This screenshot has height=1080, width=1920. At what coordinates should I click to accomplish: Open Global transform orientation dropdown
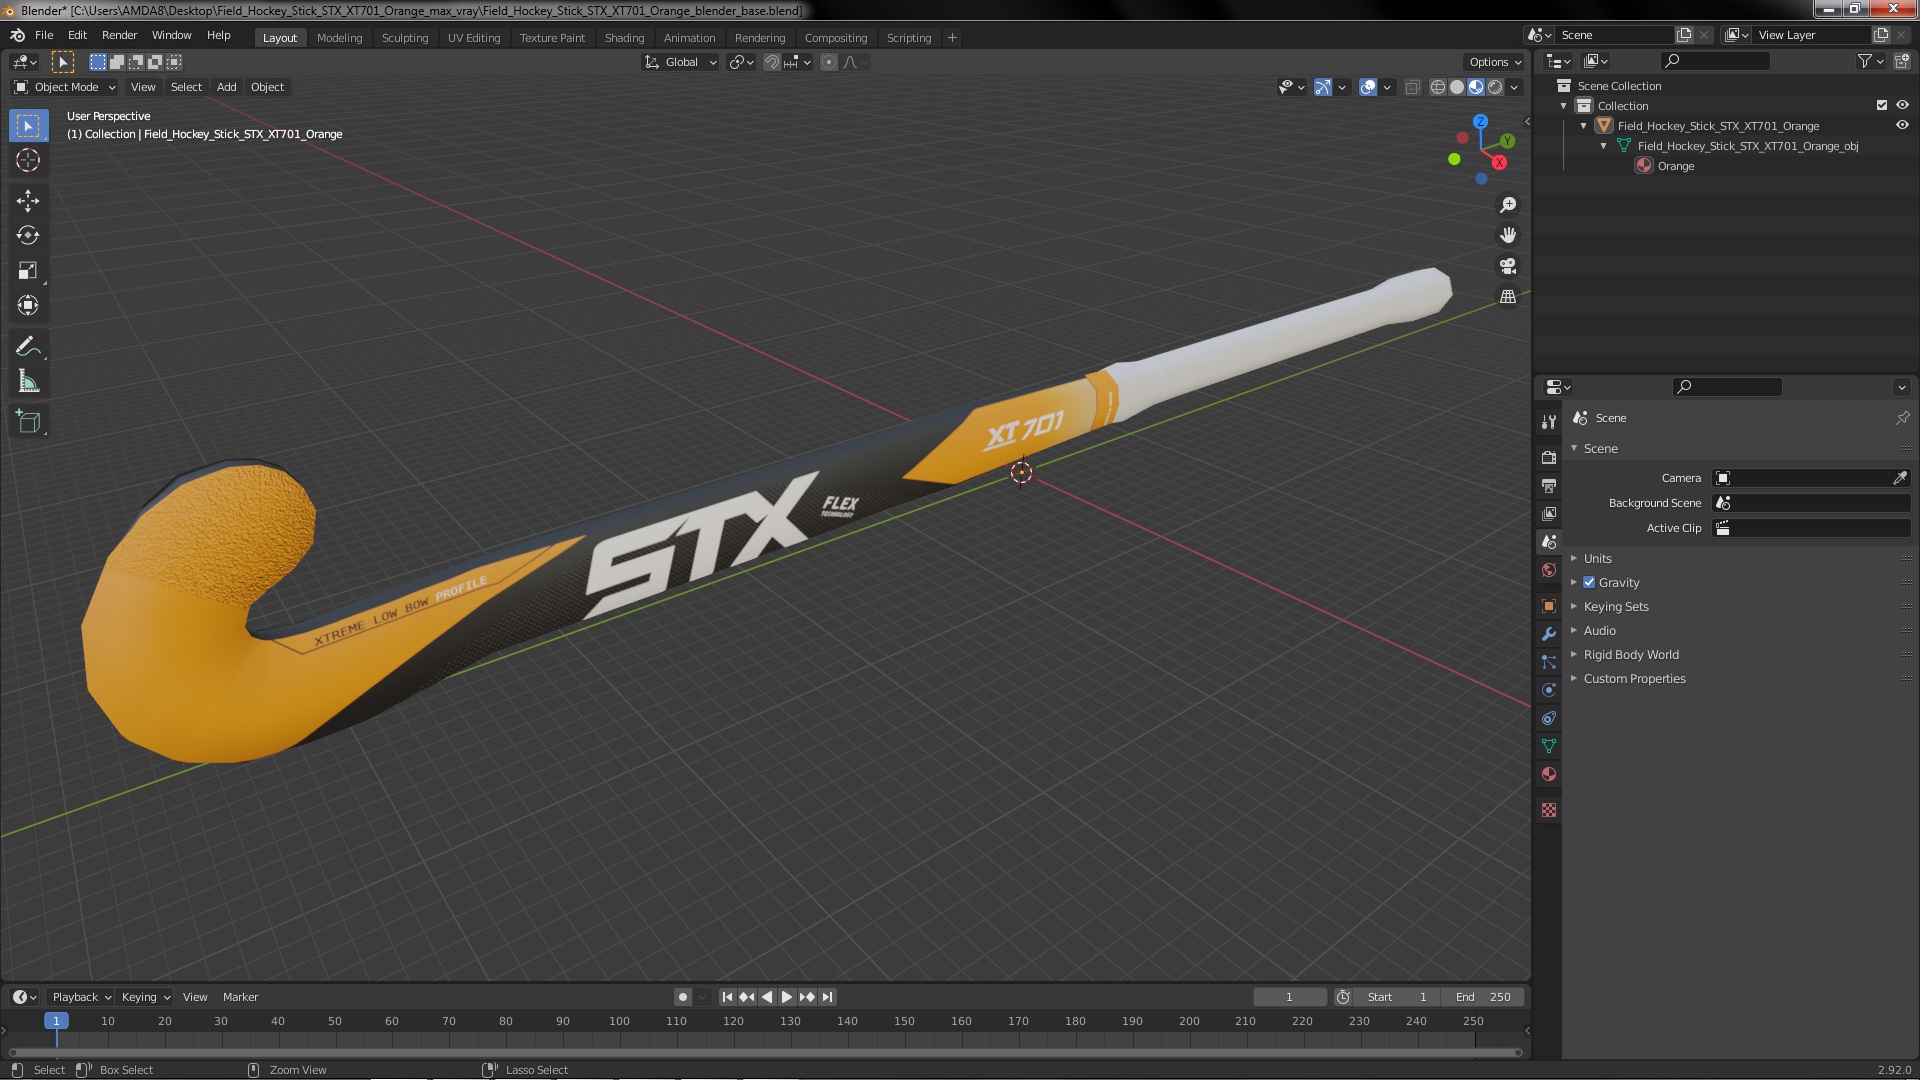pos(680,62)
